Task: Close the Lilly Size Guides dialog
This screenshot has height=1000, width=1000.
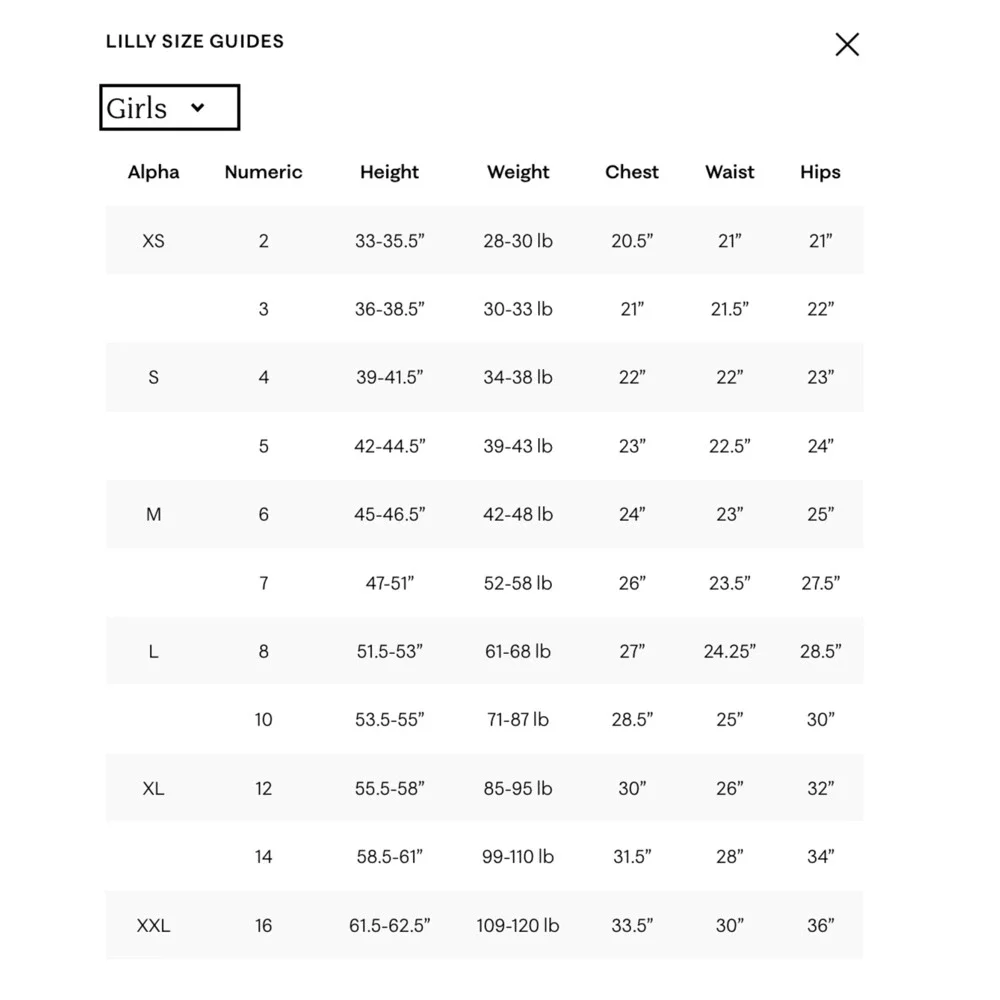Action: point(847,45)
